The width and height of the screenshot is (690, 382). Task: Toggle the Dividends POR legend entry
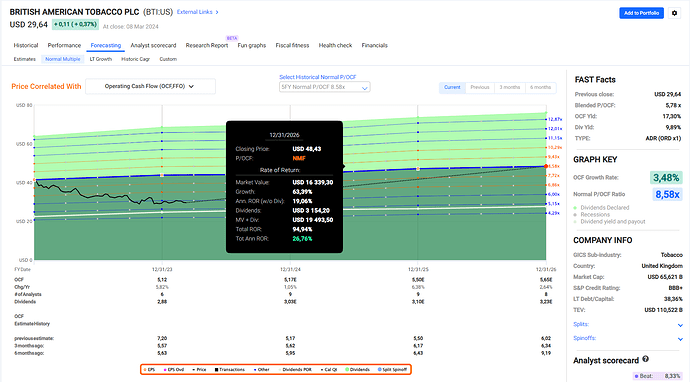295,370
